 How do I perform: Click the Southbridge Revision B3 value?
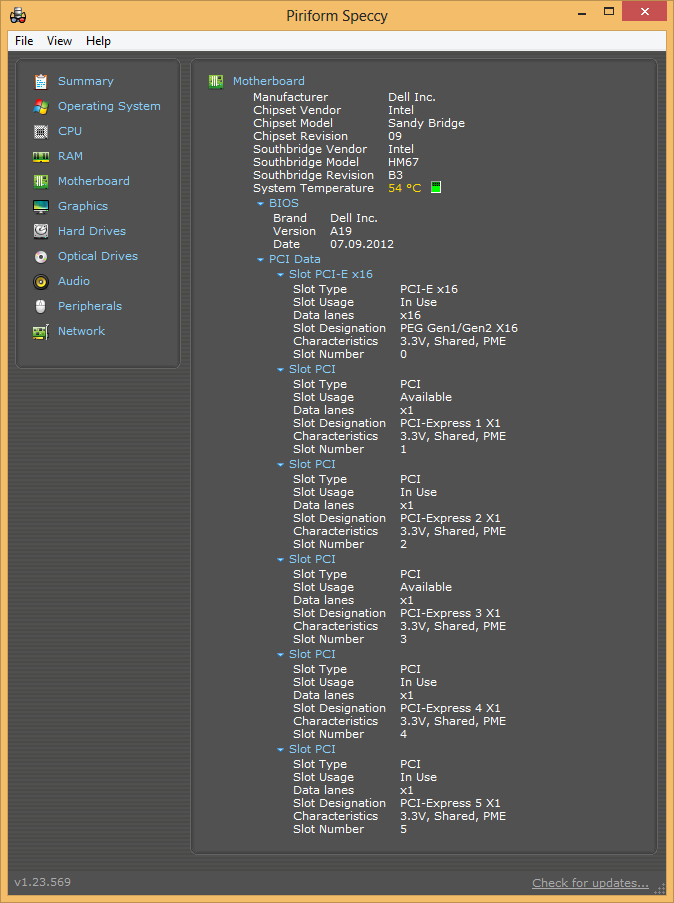coord(395,175)
